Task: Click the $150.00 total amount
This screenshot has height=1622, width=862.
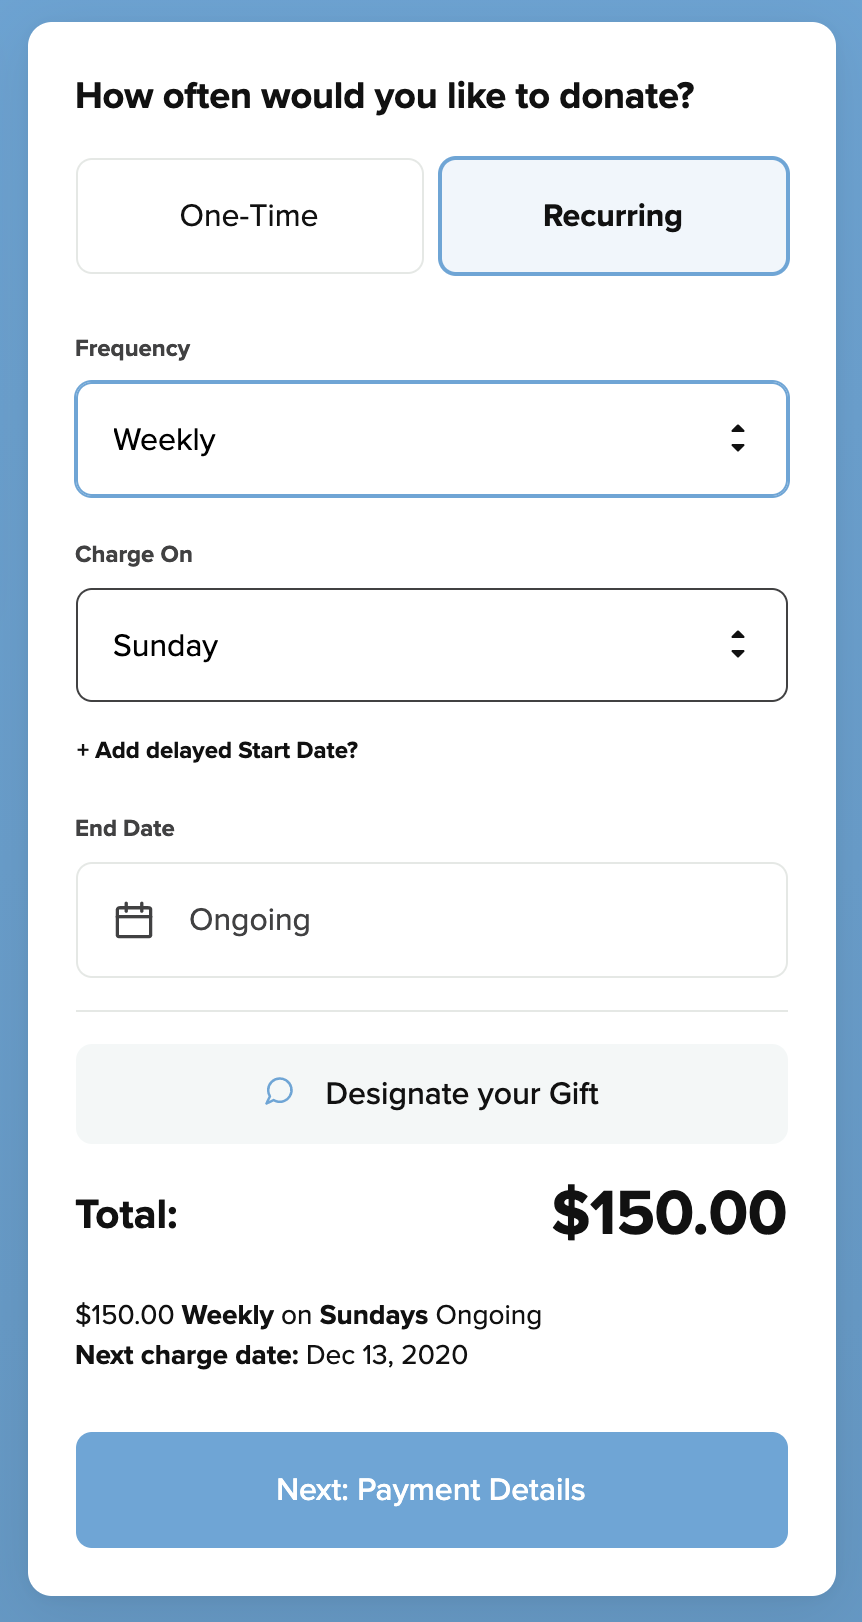Action: pos(668,1213)
